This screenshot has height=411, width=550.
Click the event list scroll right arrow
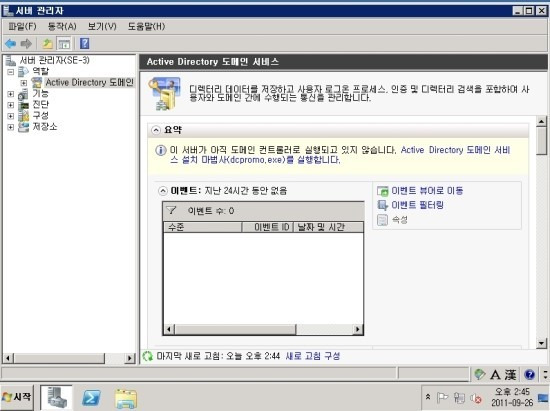pos(357,329)
